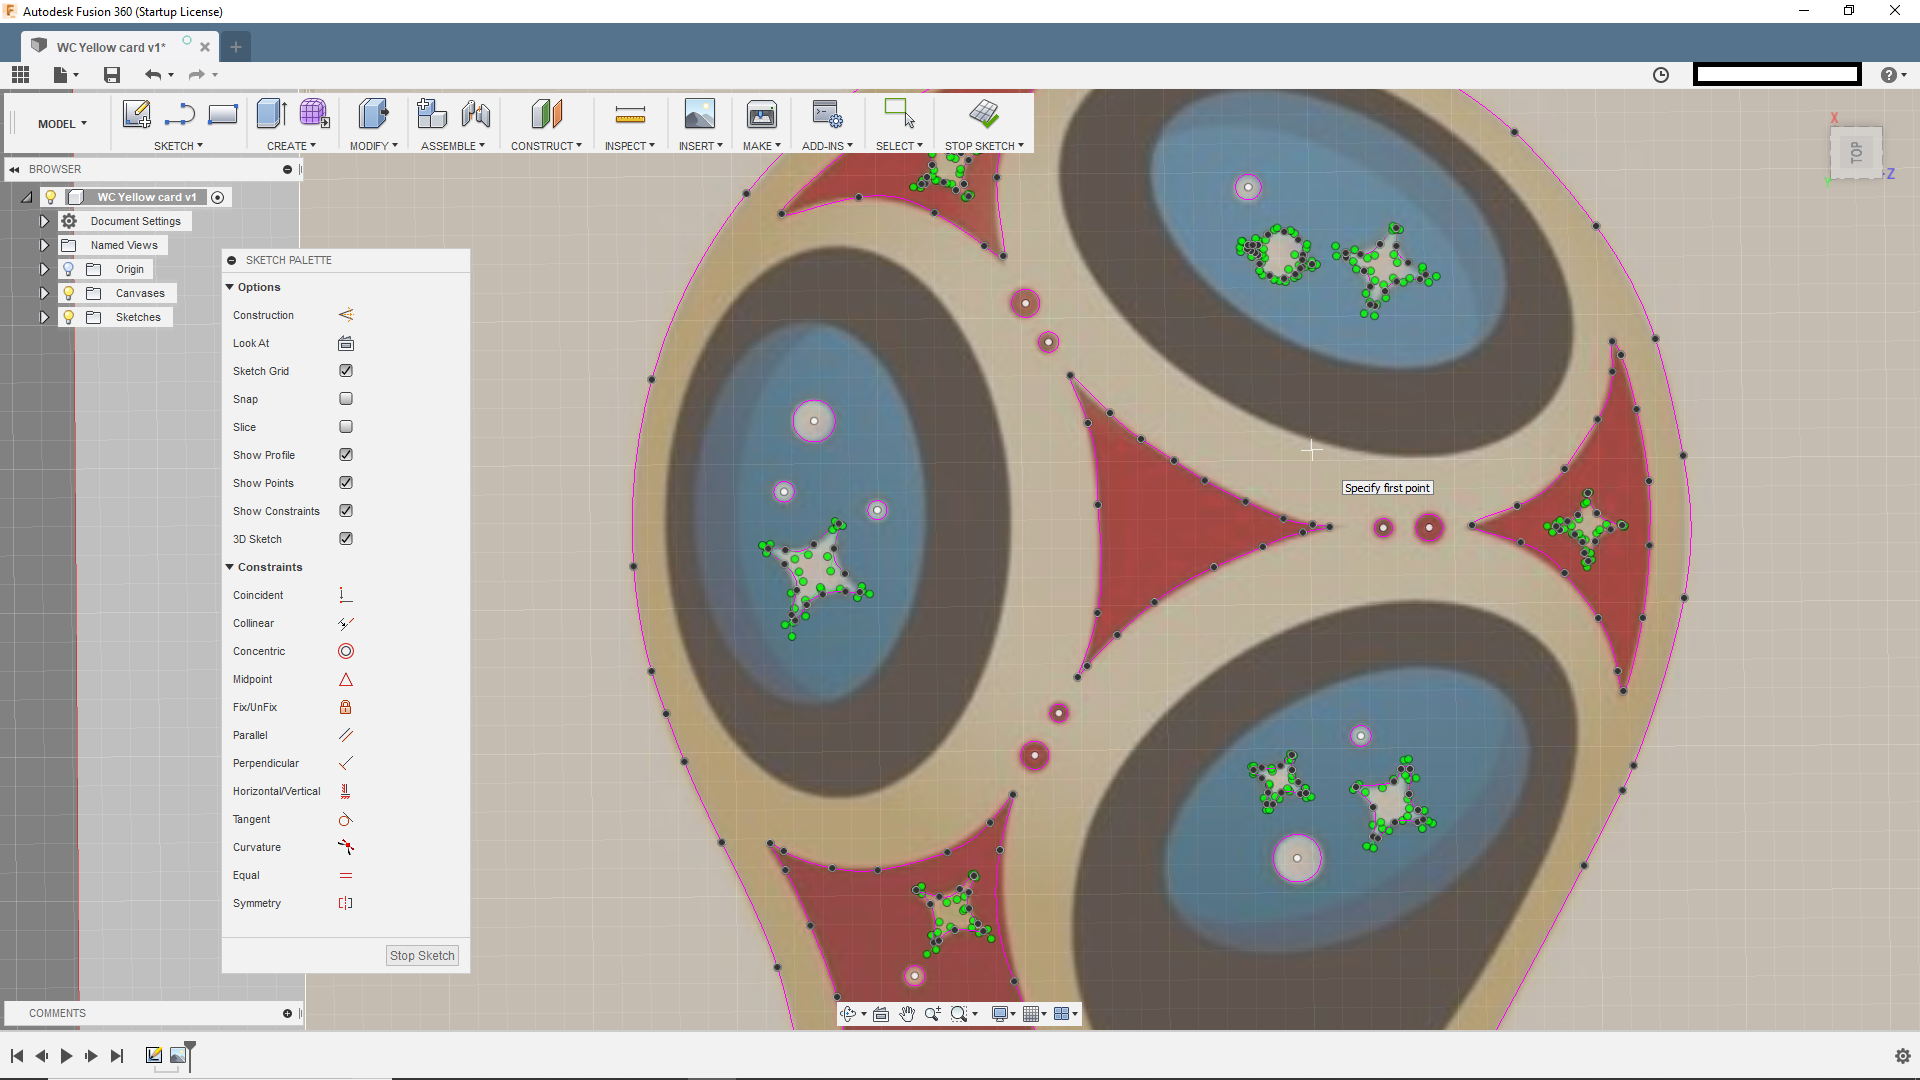This screenshot has height=1080, width=1920.
Task: Click the Save icon
Action: [x=112, y=75]
